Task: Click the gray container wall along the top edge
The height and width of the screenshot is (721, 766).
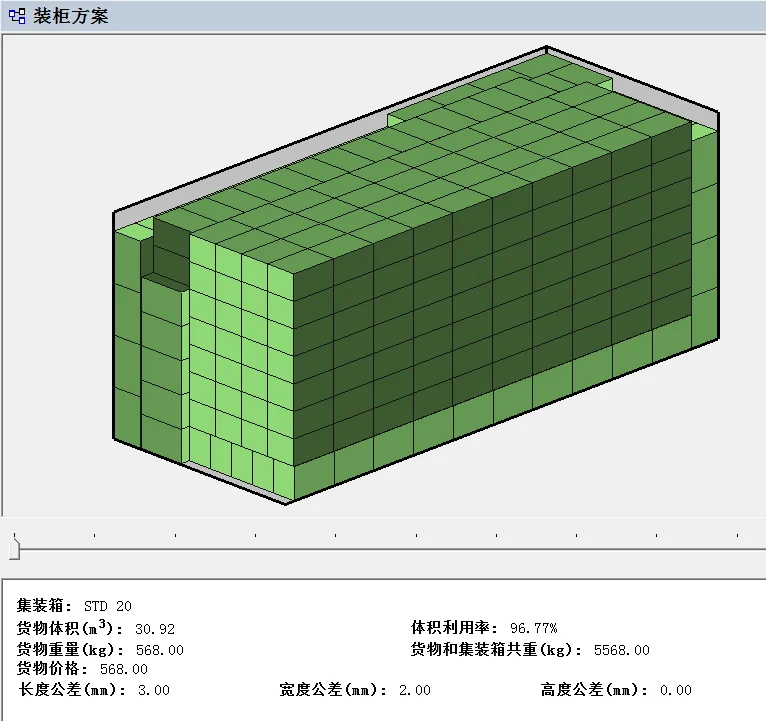Action: click(x=330, y=131)
